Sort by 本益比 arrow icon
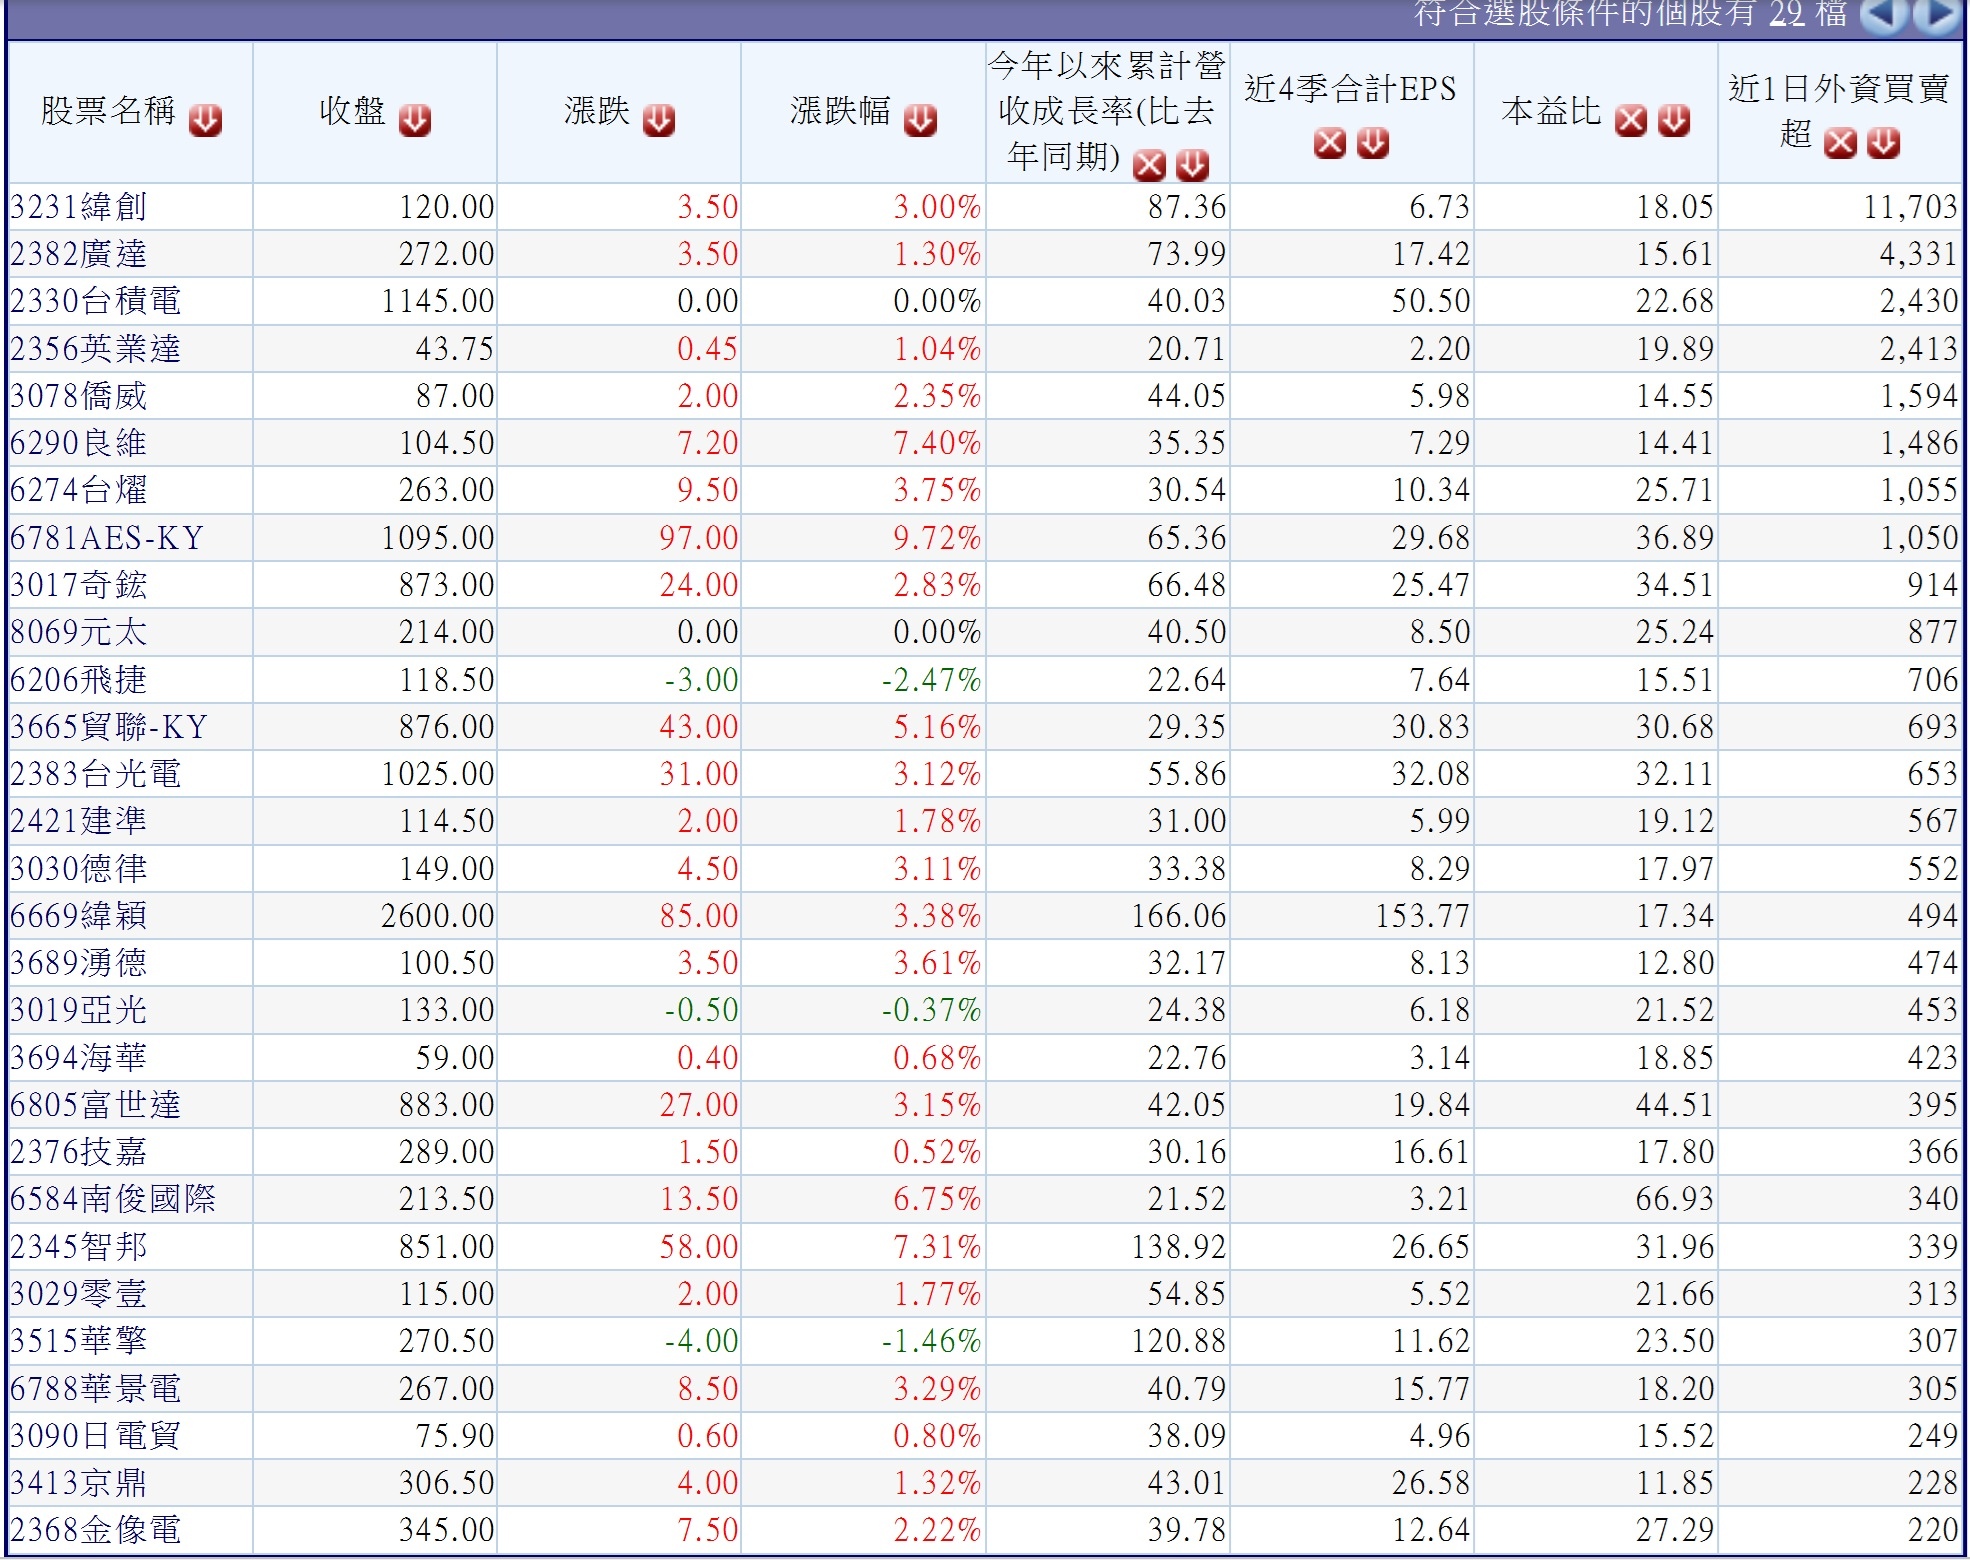The width and height of the screenshot is (1970, 1560). click(x=1674, y=121)
